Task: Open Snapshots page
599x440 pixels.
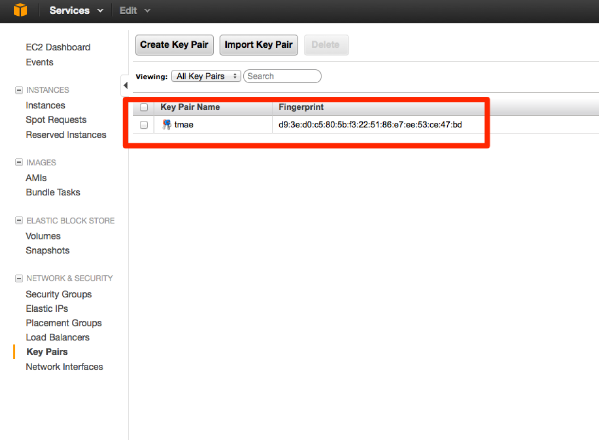Action: 48,251
